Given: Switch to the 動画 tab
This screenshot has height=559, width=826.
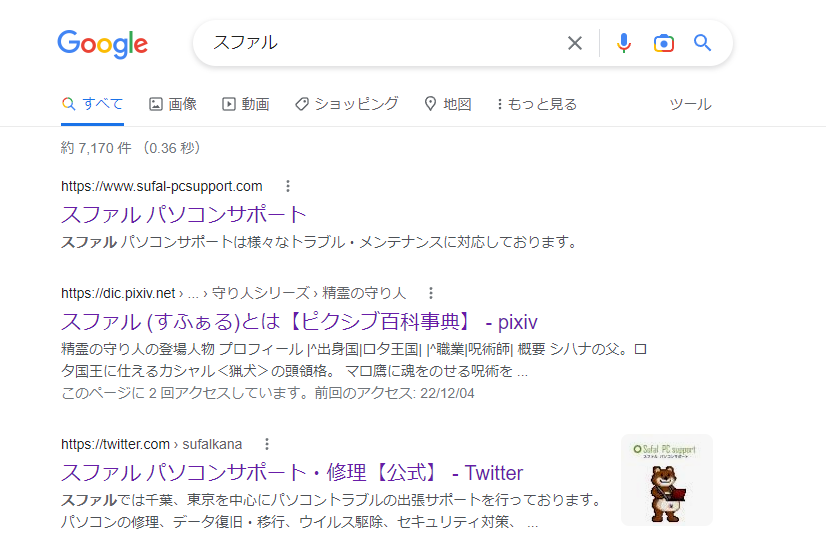Looking at the screenshot, I should point(245,104).
